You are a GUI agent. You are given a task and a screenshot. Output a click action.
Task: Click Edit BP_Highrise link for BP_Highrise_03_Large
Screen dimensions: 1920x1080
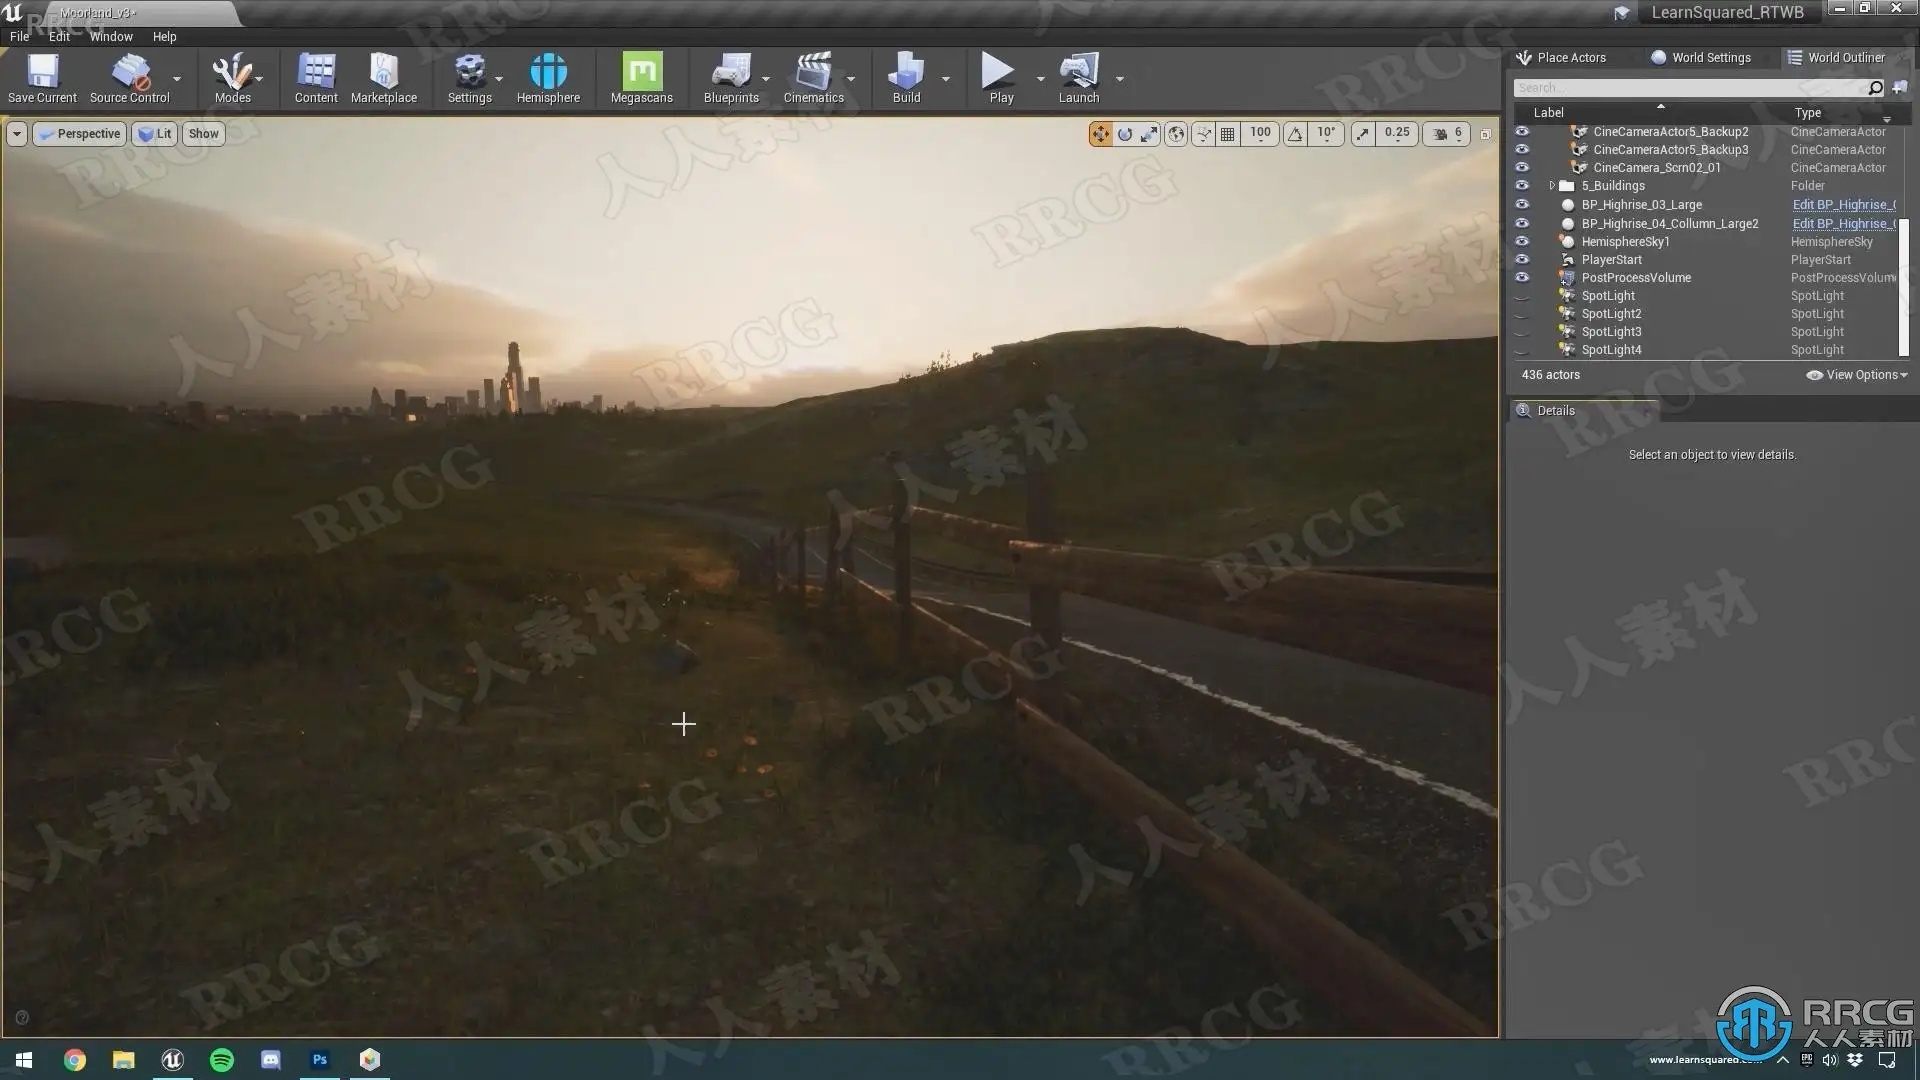click(1842, 205)
